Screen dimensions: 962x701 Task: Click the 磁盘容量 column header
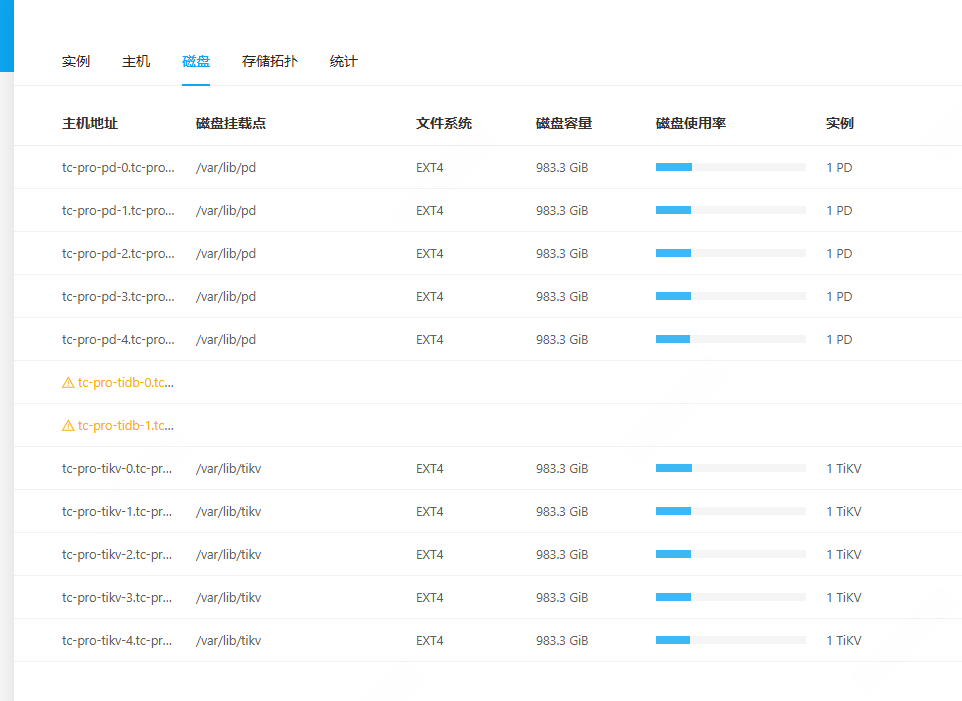coord(564,124)
